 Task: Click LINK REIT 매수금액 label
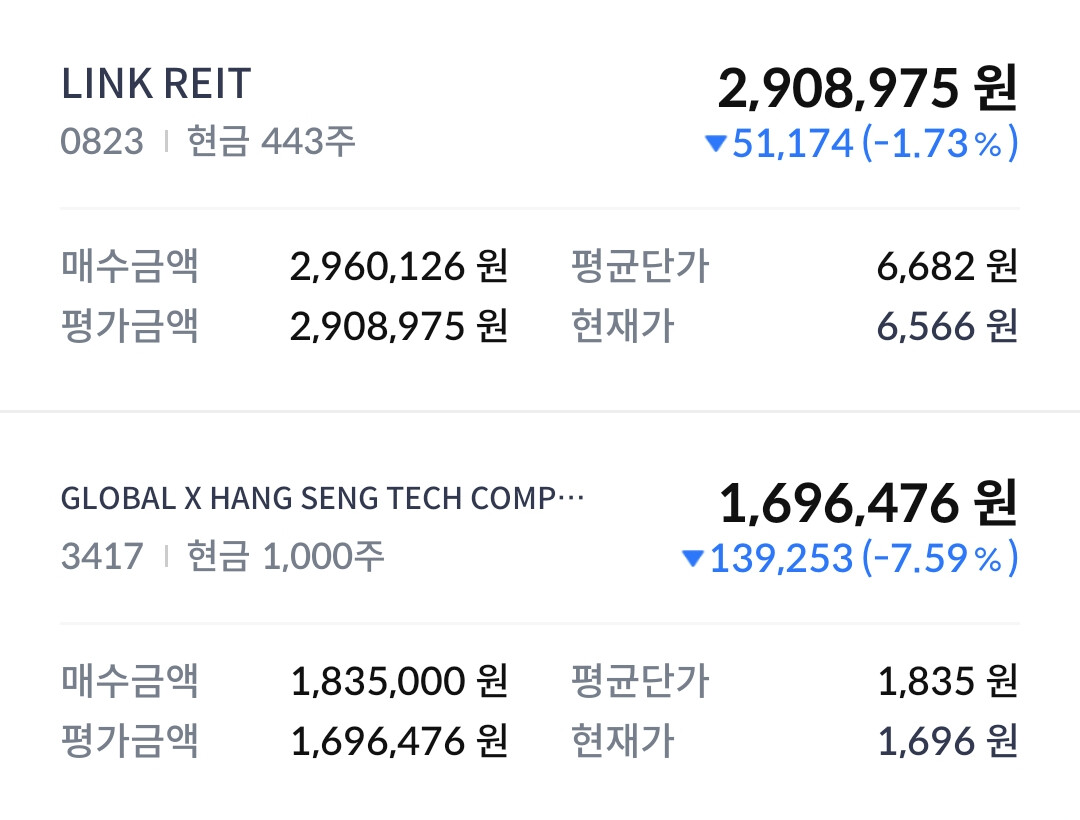[x=130, y=267]
